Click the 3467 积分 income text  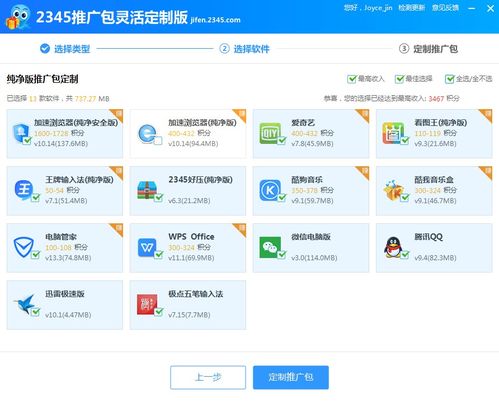pyautogui.click(x=444, y=99)
